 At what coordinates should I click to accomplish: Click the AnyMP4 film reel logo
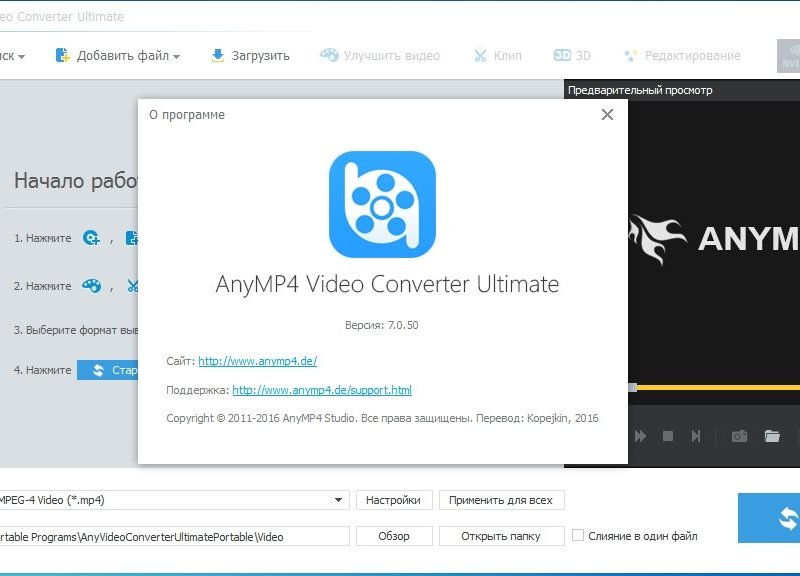tap(382, 204)
